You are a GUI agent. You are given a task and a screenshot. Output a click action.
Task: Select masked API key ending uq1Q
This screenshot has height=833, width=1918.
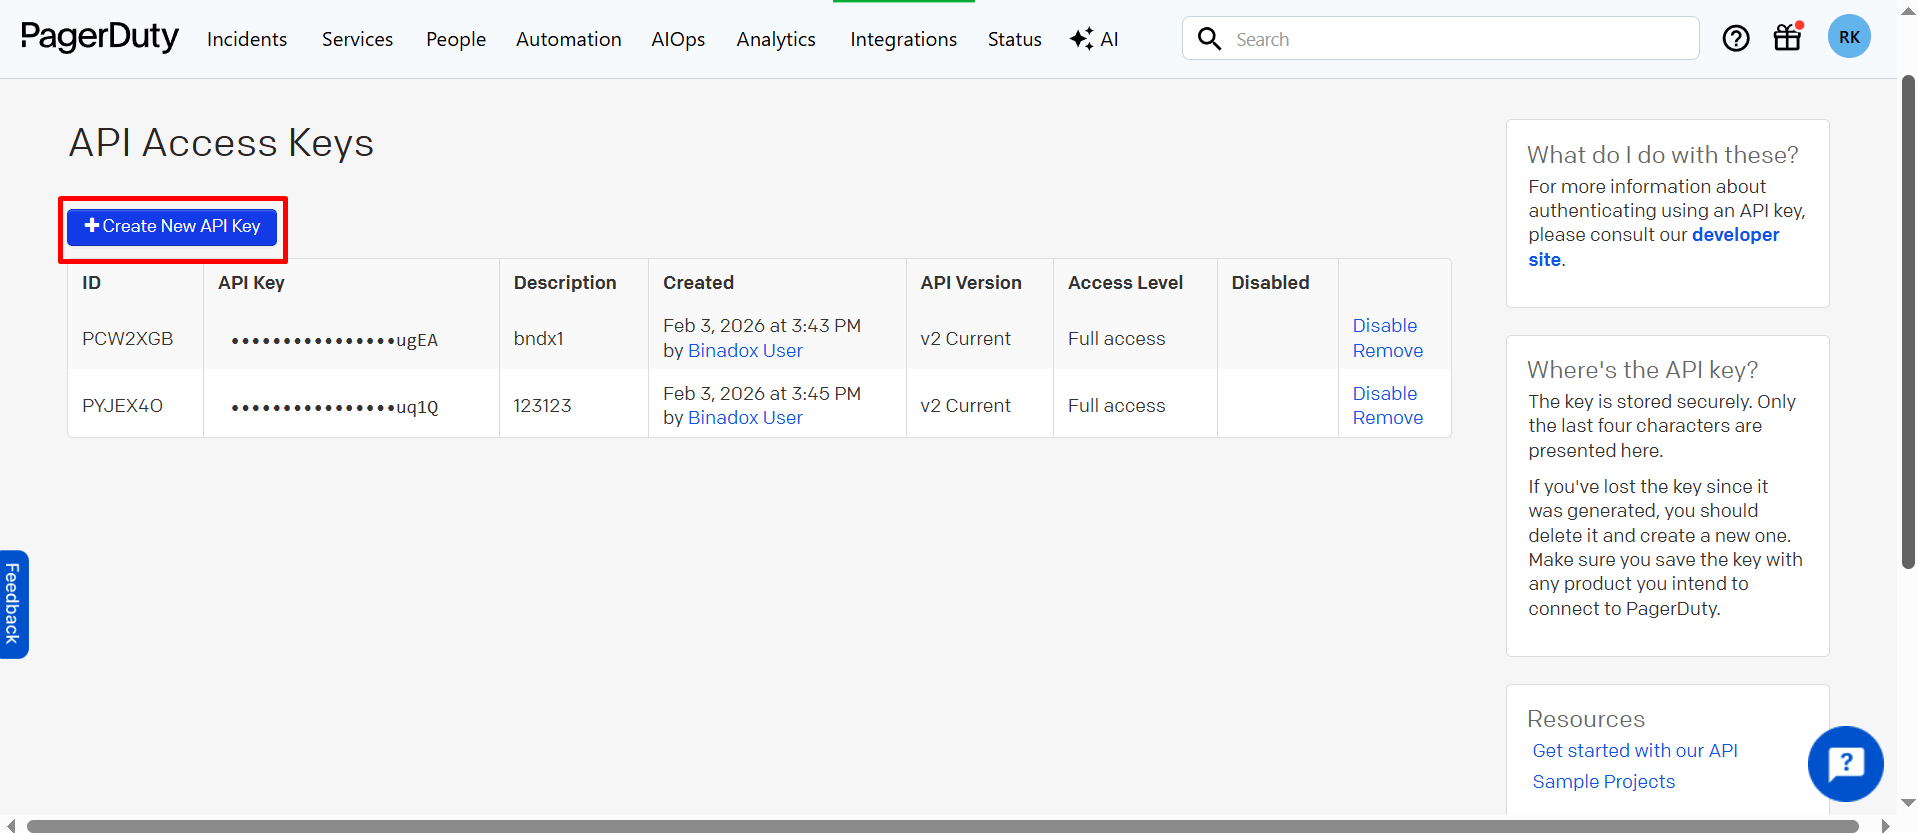pyautogui.click(x=334, y=407)
